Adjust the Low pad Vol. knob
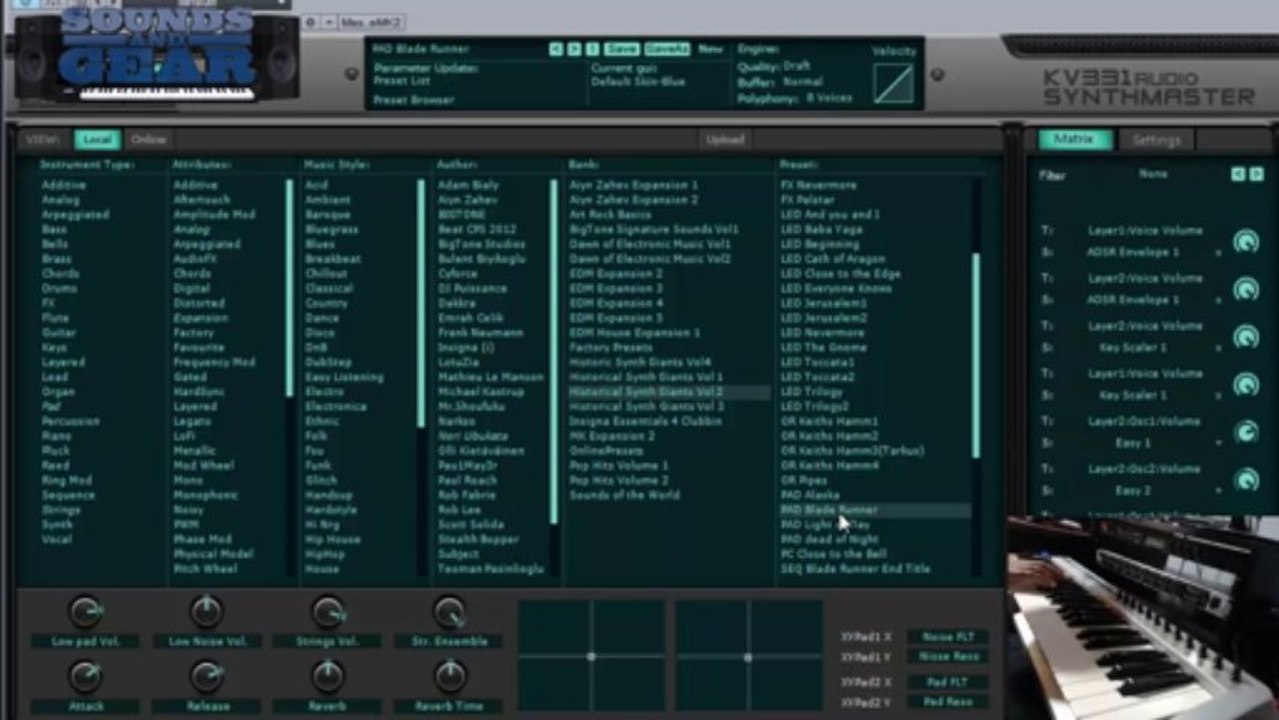The width and height of the screenshot is (1279, 720). 84,610
